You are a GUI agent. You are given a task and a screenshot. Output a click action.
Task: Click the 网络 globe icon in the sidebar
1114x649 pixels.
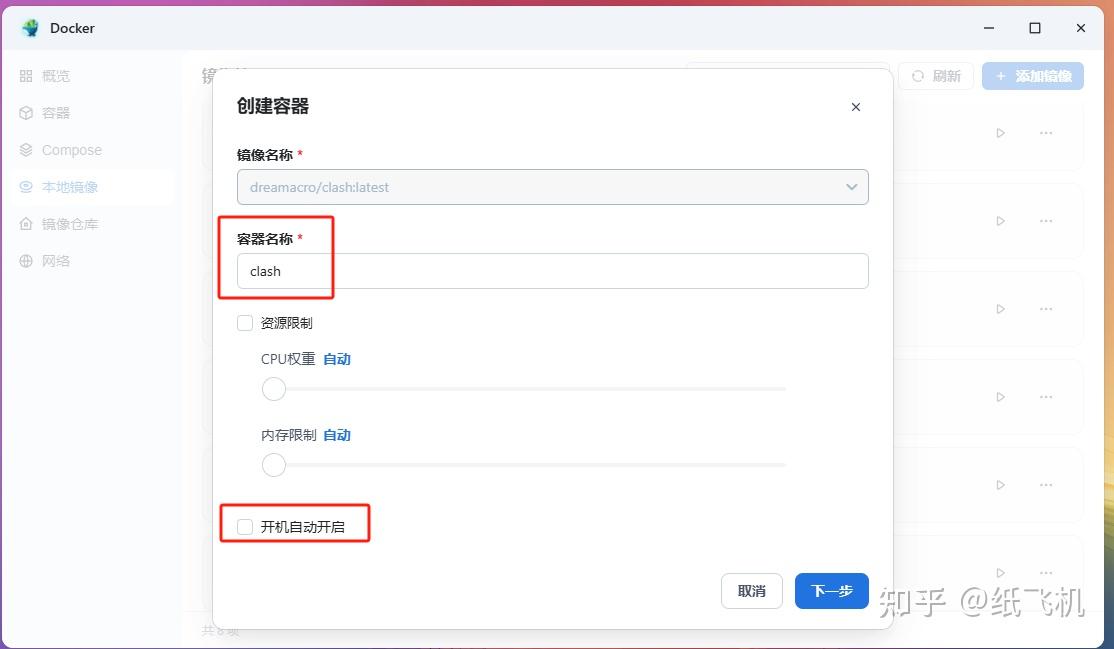(x=27, y=260)
